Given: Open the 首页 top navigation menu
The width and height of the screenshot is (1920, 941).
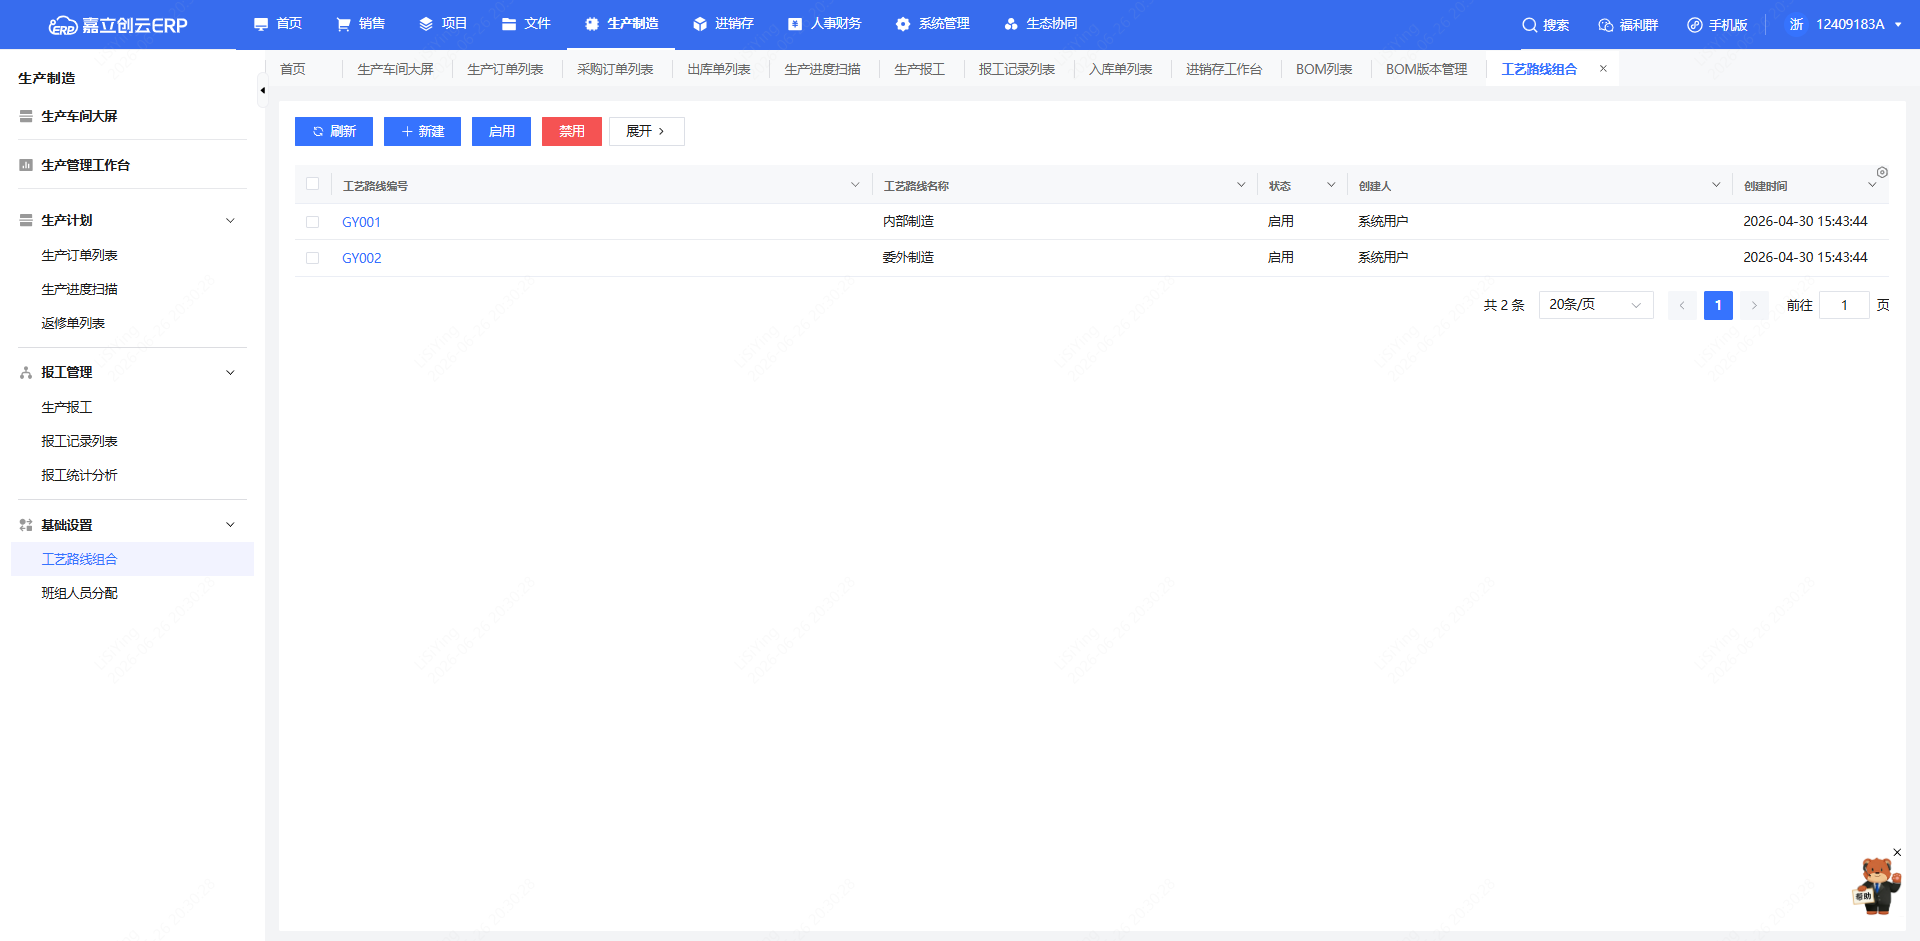Looking at the screenshot, I should click(x=277, y=24).
